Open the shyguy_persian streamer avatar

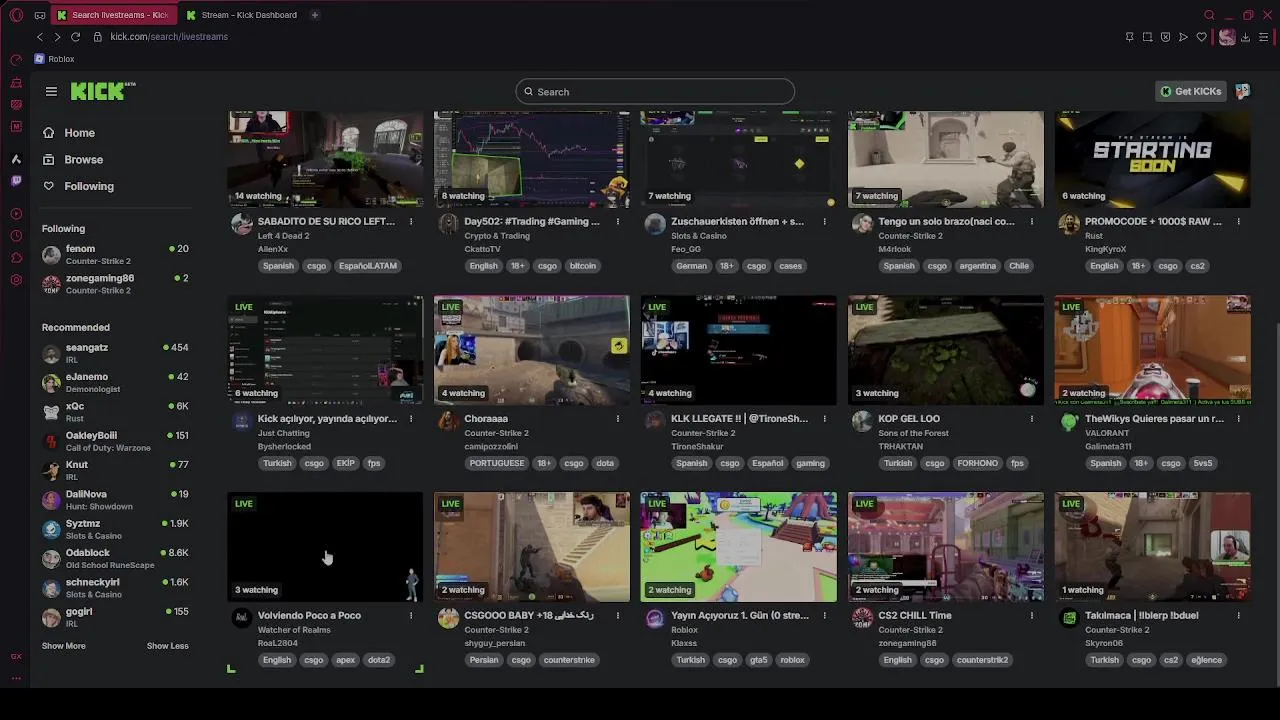point(448,618)
